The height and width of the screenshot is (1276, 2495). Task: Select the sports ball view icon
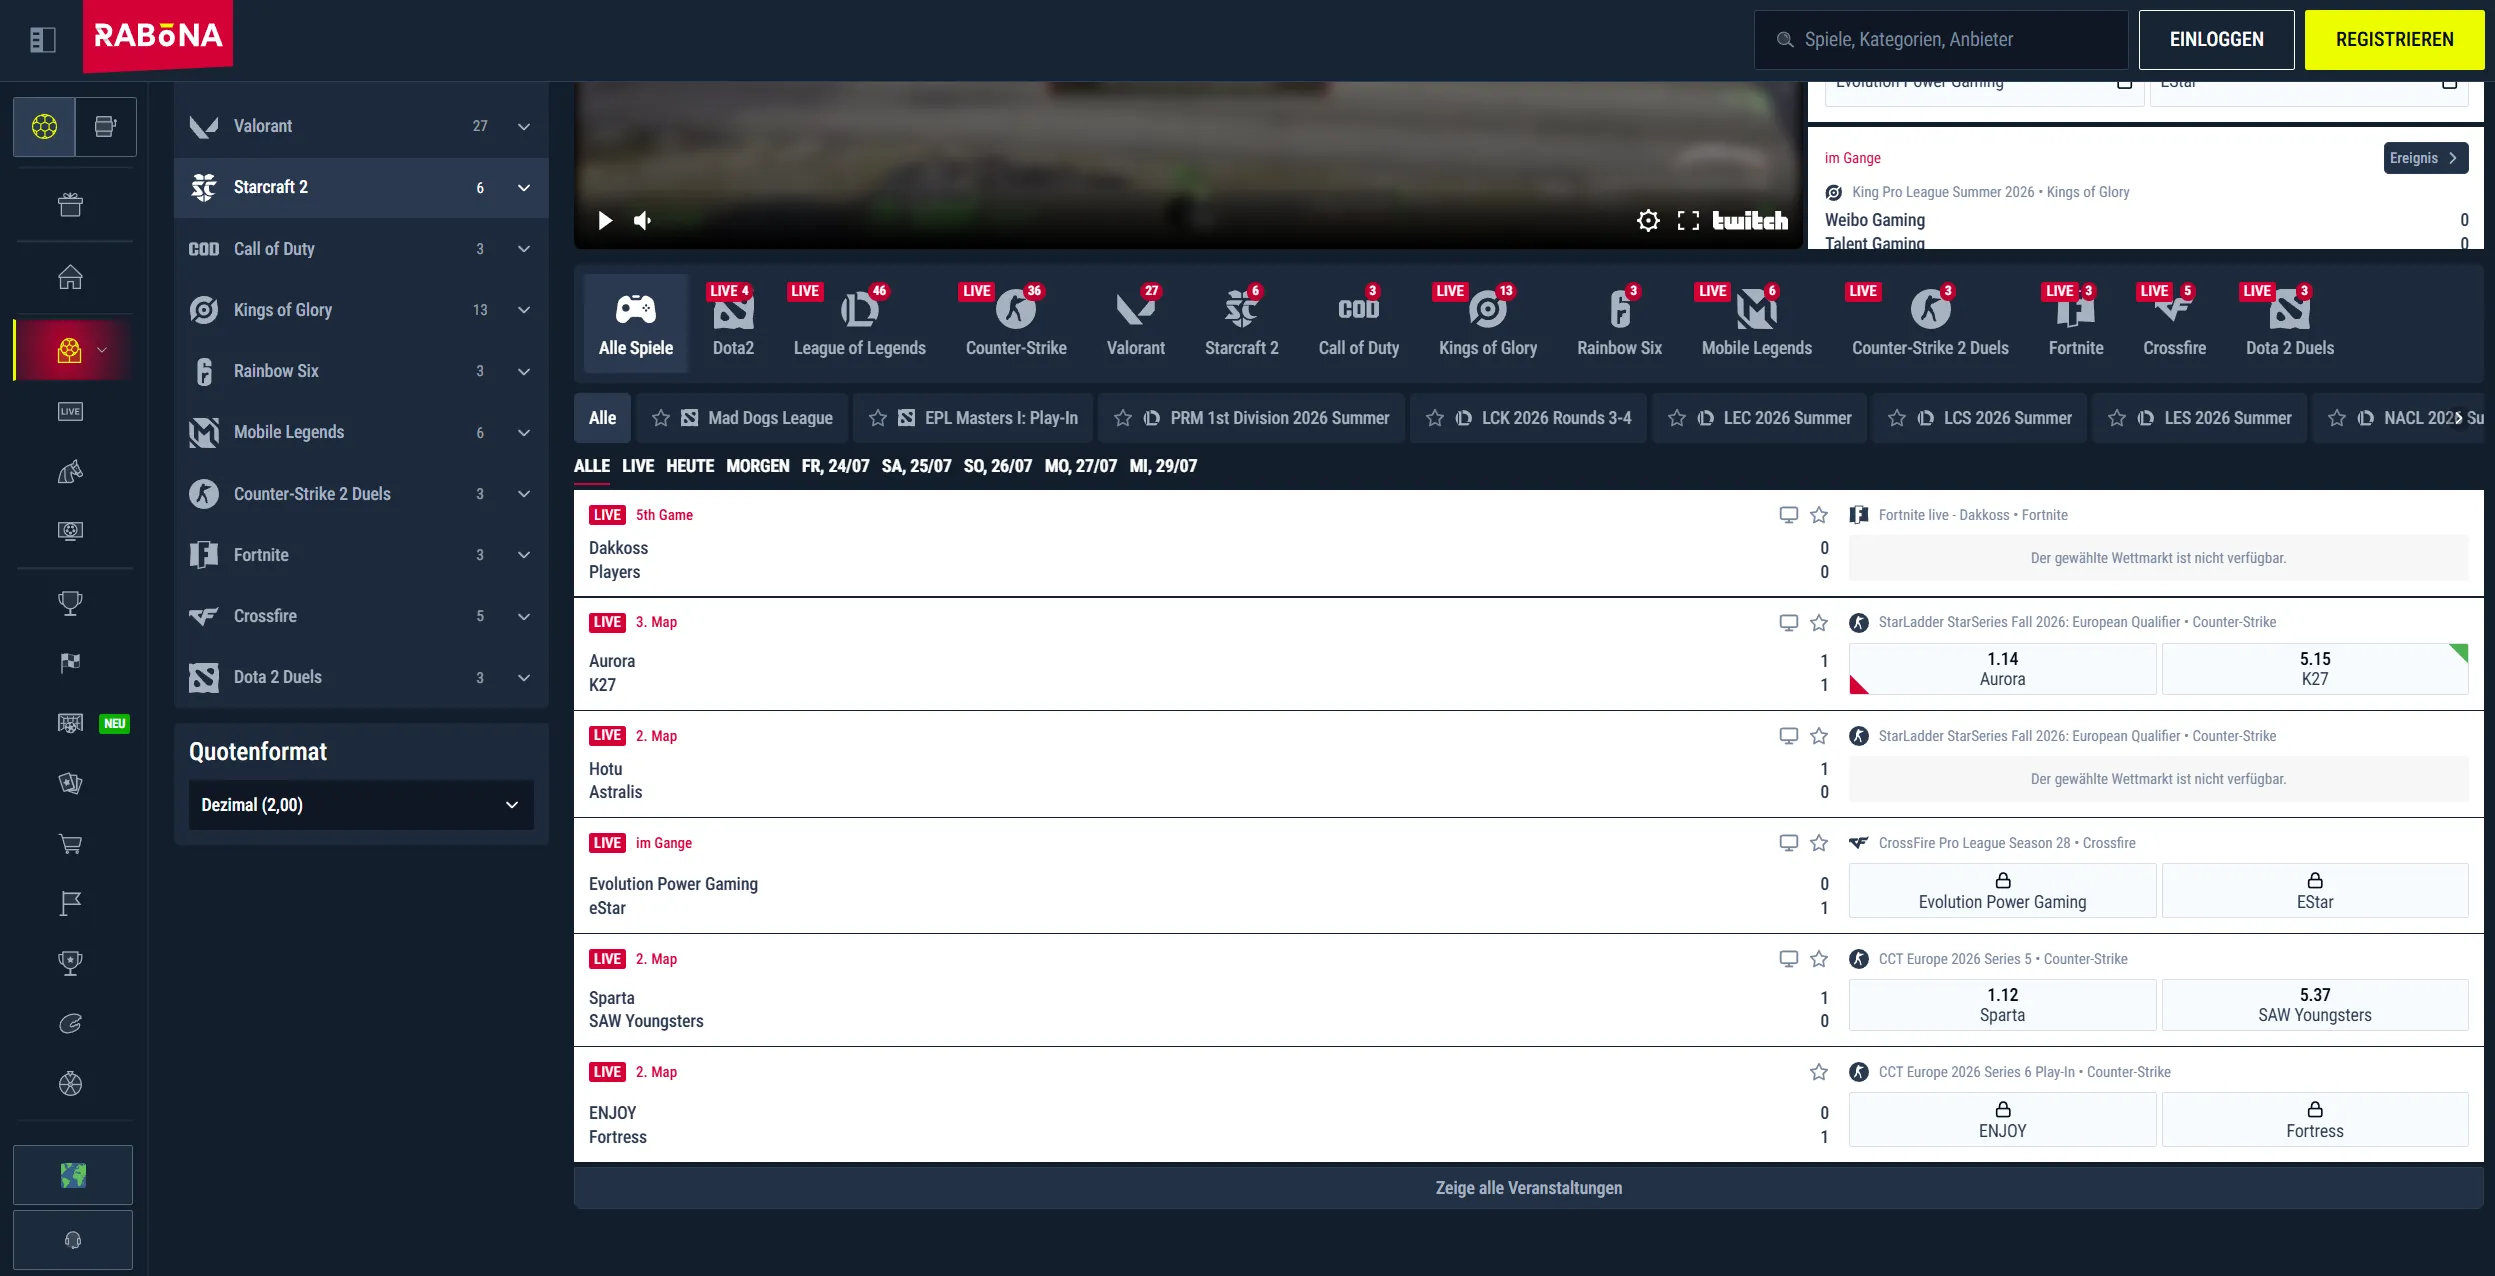[44, 127]
